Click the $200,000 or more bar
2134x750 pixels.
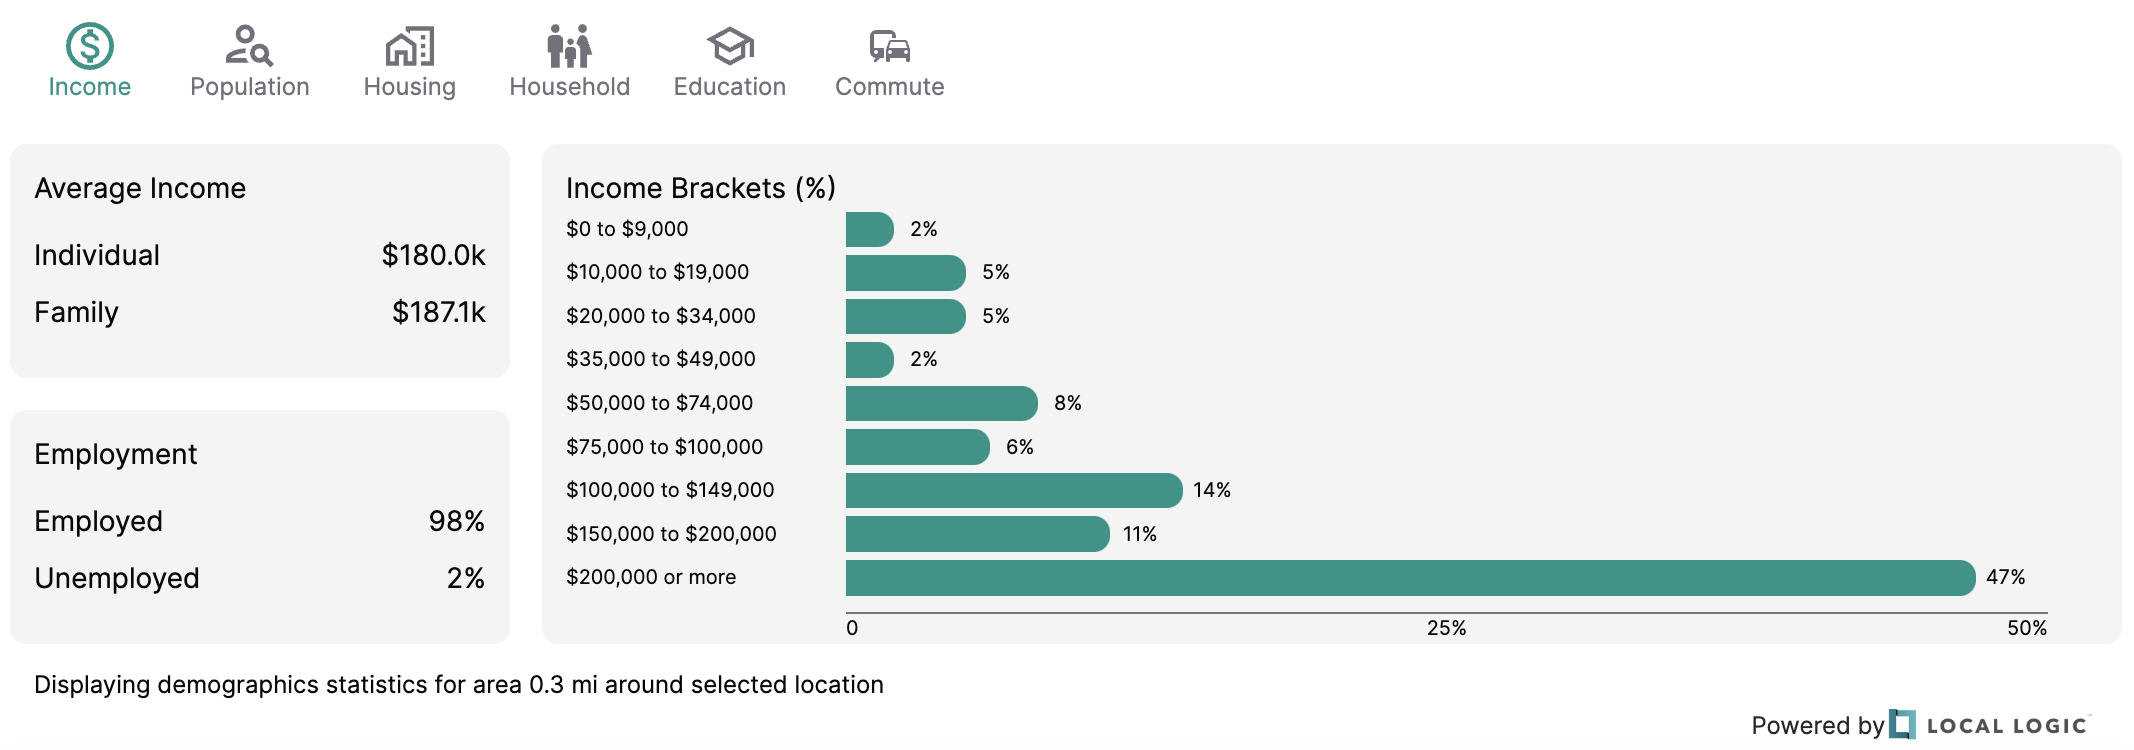pyautogui.click(x=1410, y=578)
